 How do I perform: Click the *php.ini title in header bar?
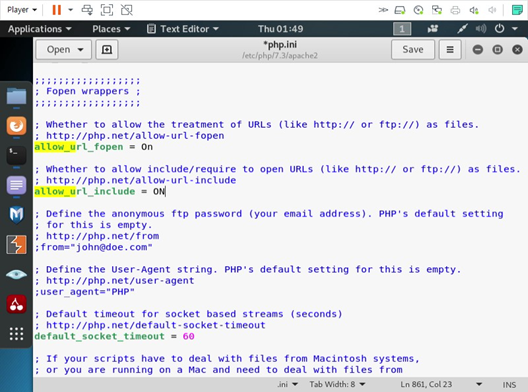[x=280, y=45]
